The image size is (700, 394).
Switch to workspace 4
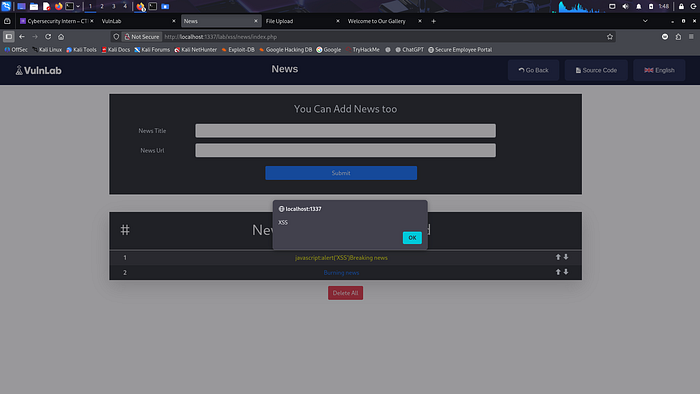tap(125, 6)
